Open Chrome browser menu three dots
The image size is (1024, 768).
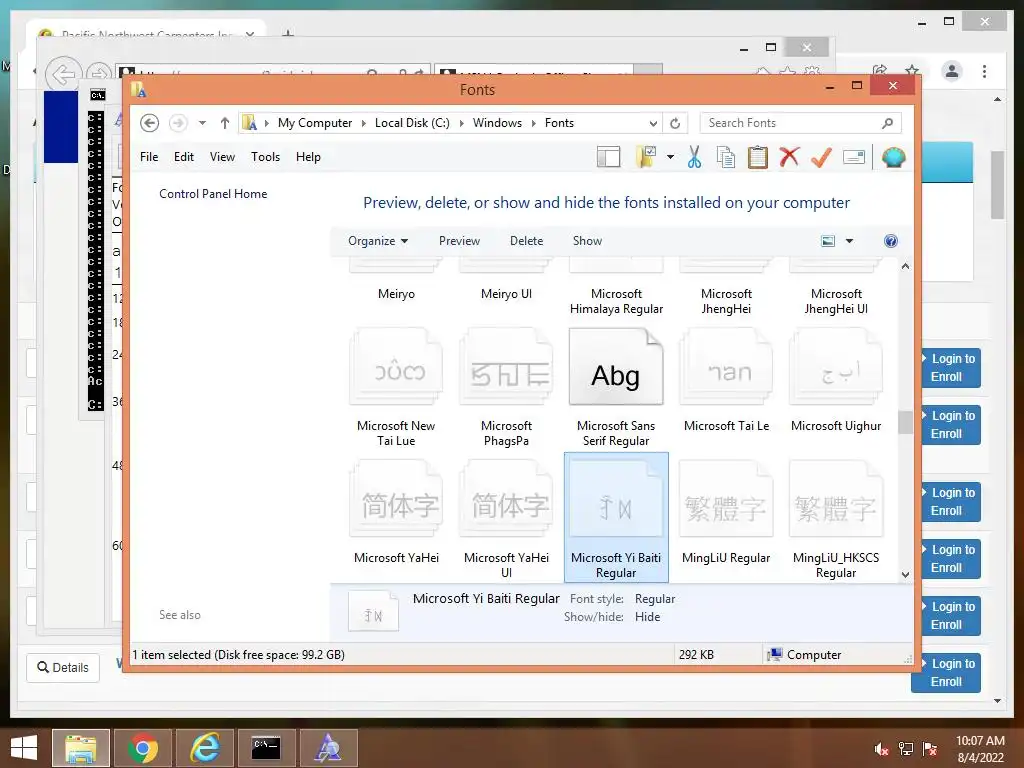[x=984, y=71]
